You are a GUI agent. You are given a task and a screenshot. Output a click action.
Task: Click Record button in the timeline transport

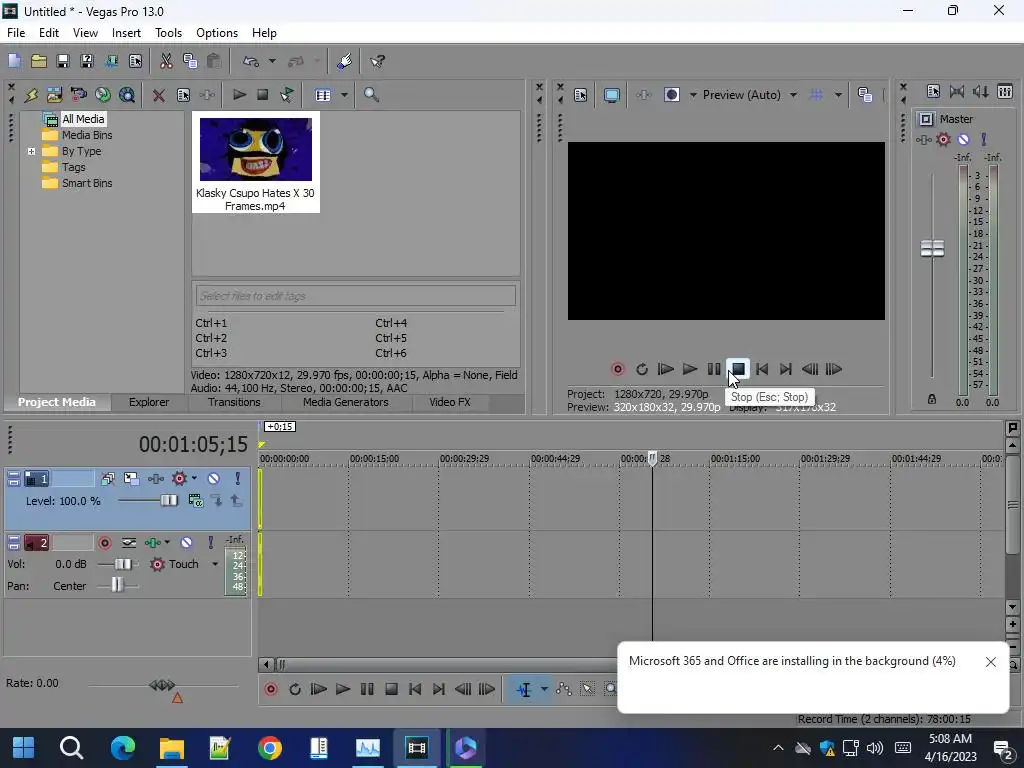[270, 689]
